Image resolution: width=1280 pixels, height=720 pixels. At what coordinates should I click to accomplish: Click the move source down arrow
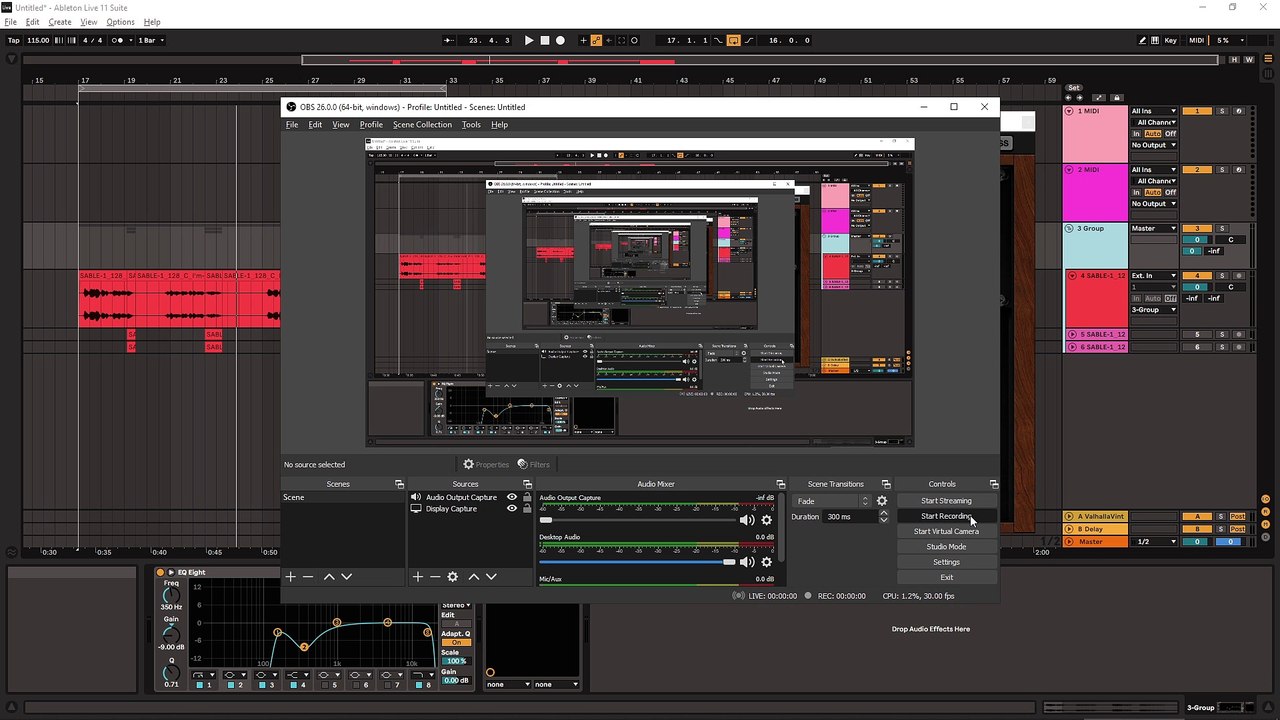click(x=492, y=577)
